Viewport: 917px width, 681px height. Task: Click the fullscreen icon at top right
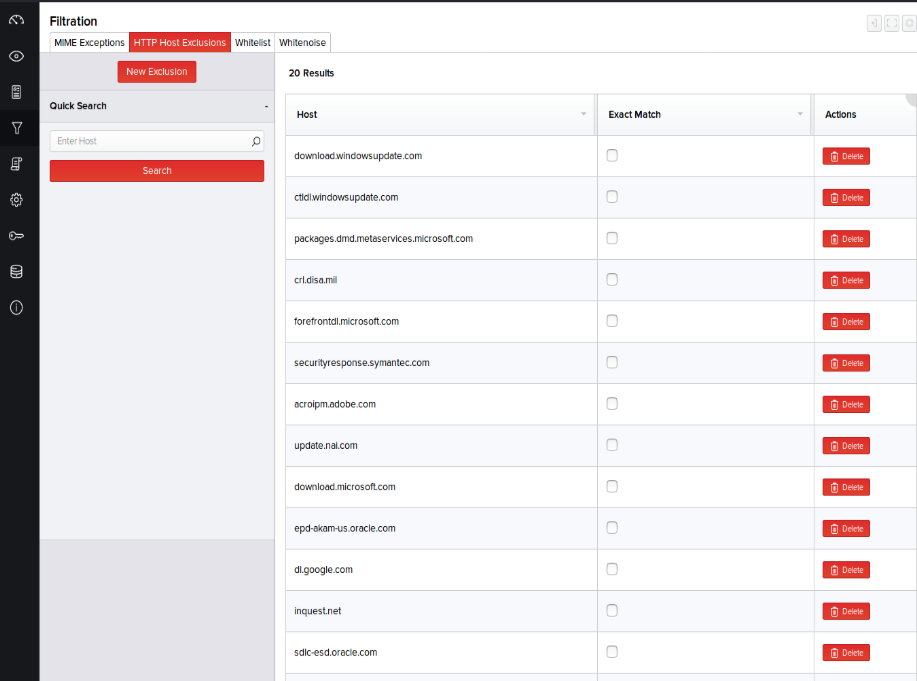[x=891, y=23]
